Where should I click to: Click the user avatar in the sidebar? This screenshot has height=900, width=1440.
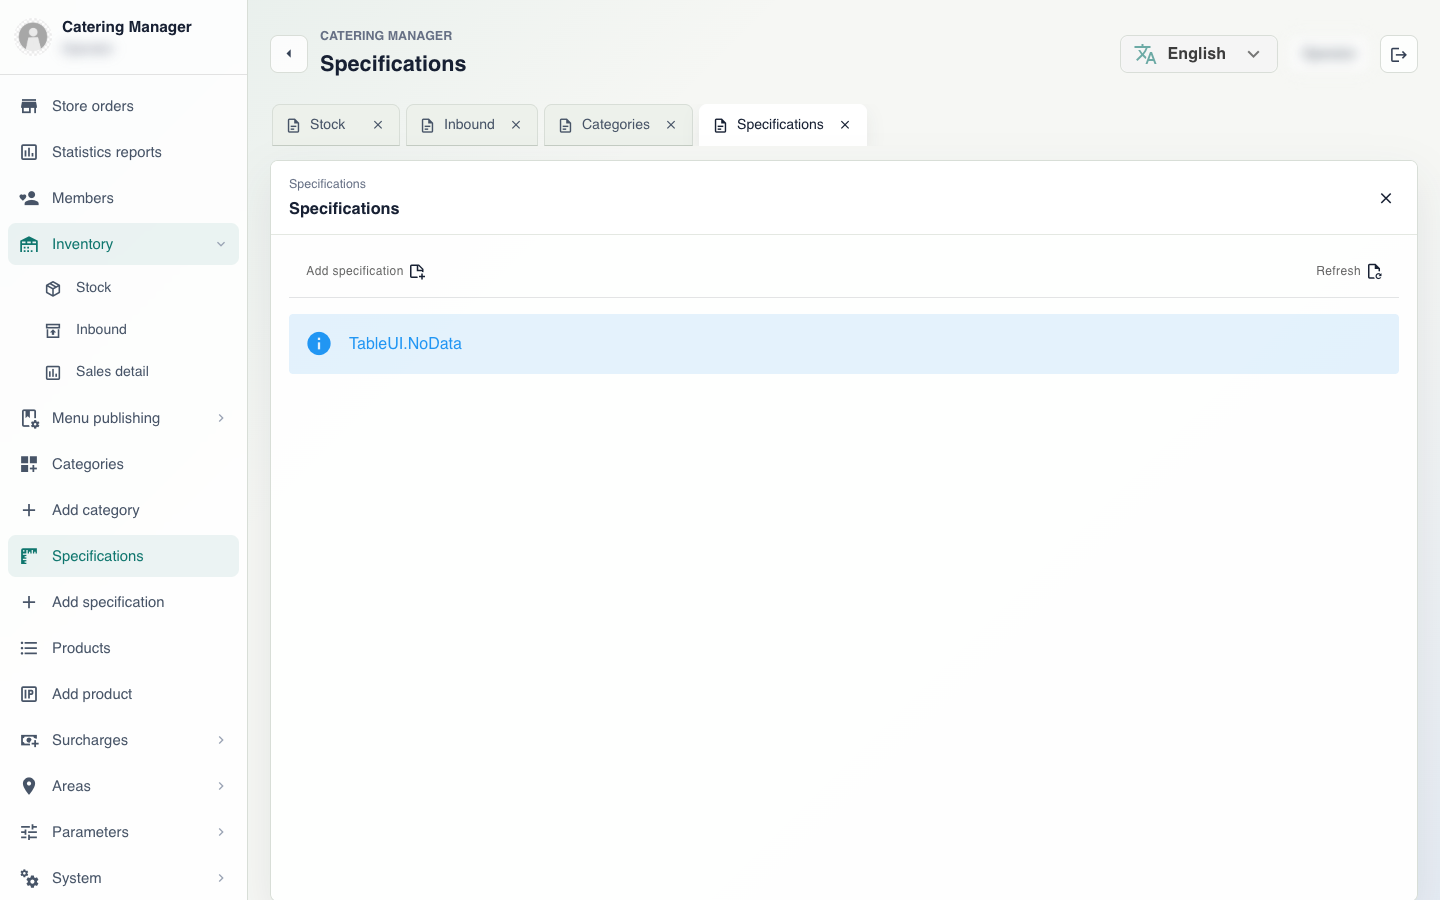point(33,37)
